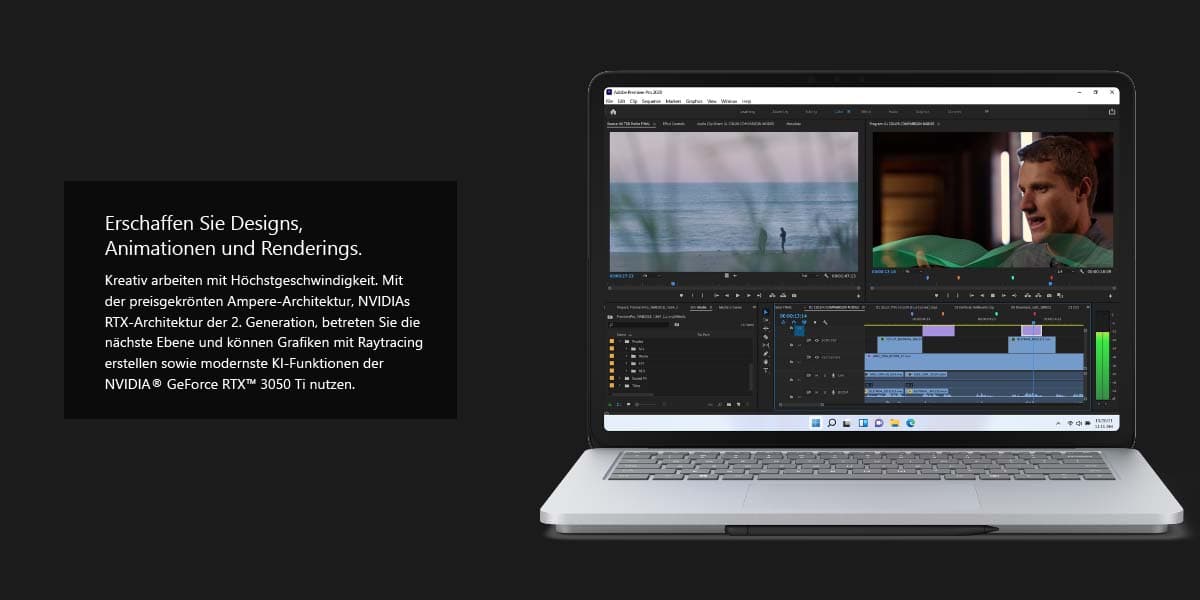The height and width of the screenshot is (600, 1200).
Task: Open the Widgets taskbar icon
Action: 863,423
